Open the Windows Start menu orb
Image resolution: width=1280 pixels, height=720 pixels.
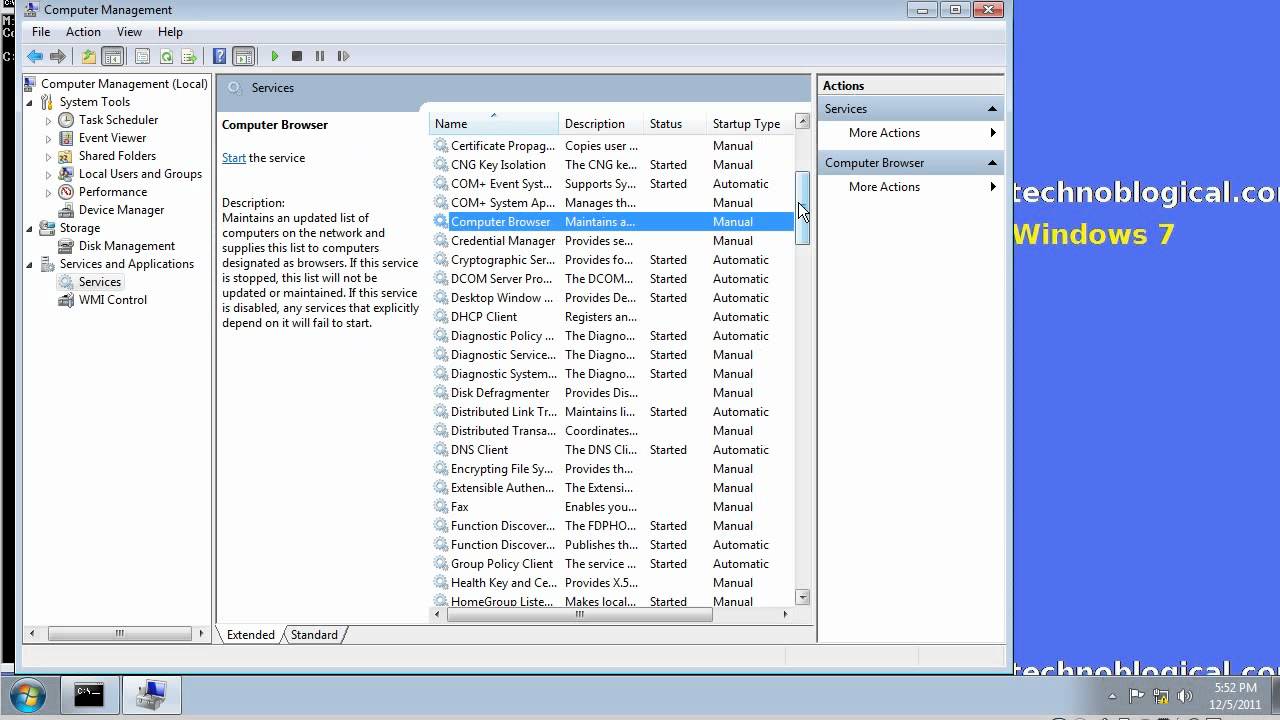coord(27,695)
